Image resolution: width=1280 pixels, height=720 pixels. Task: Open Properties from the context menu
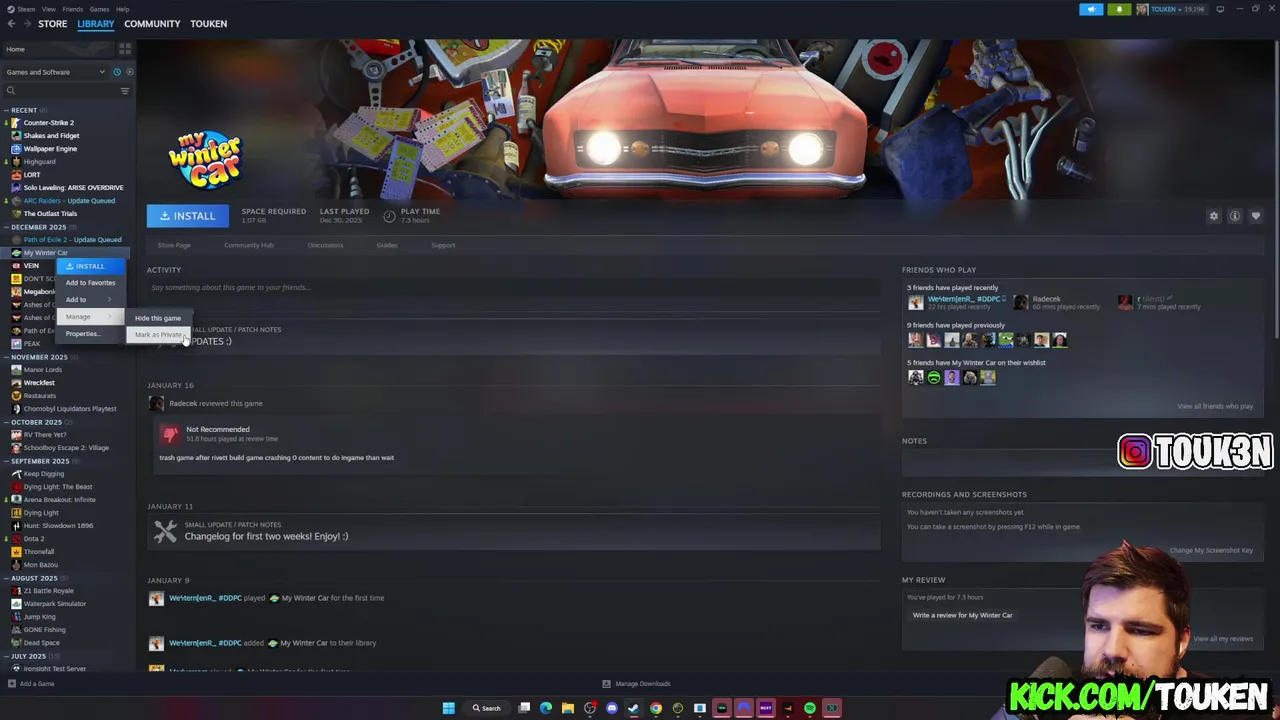click(x=90, y=334)
